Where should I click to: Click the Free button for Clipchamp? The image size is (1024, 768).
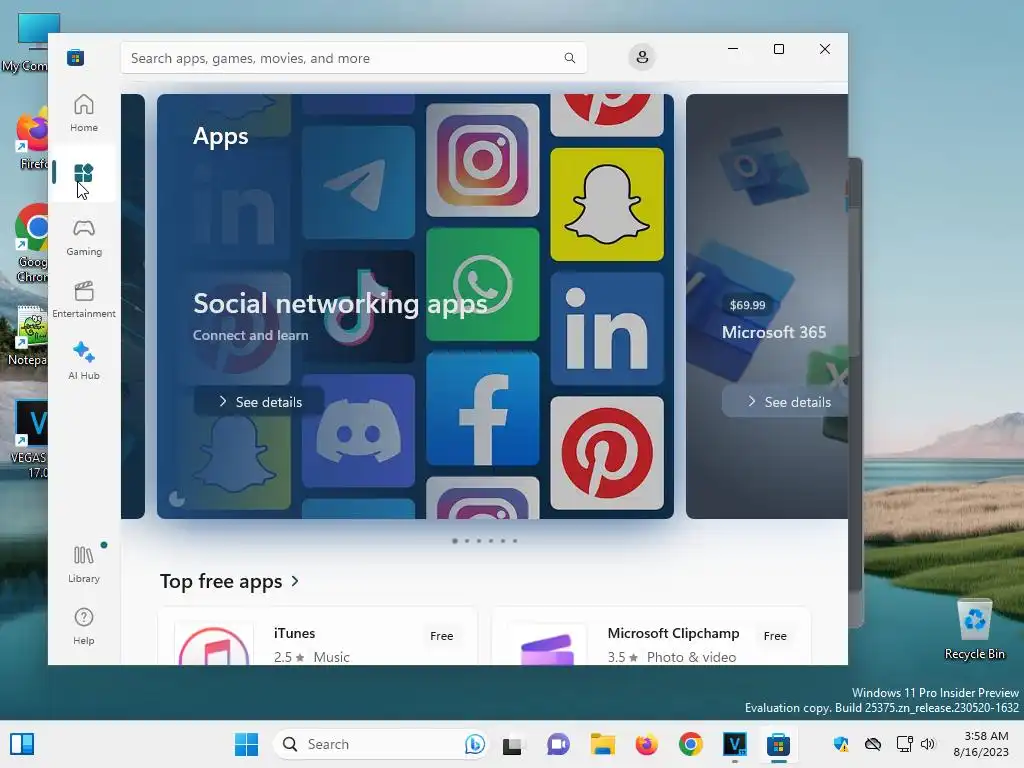[x=775, y=635]
